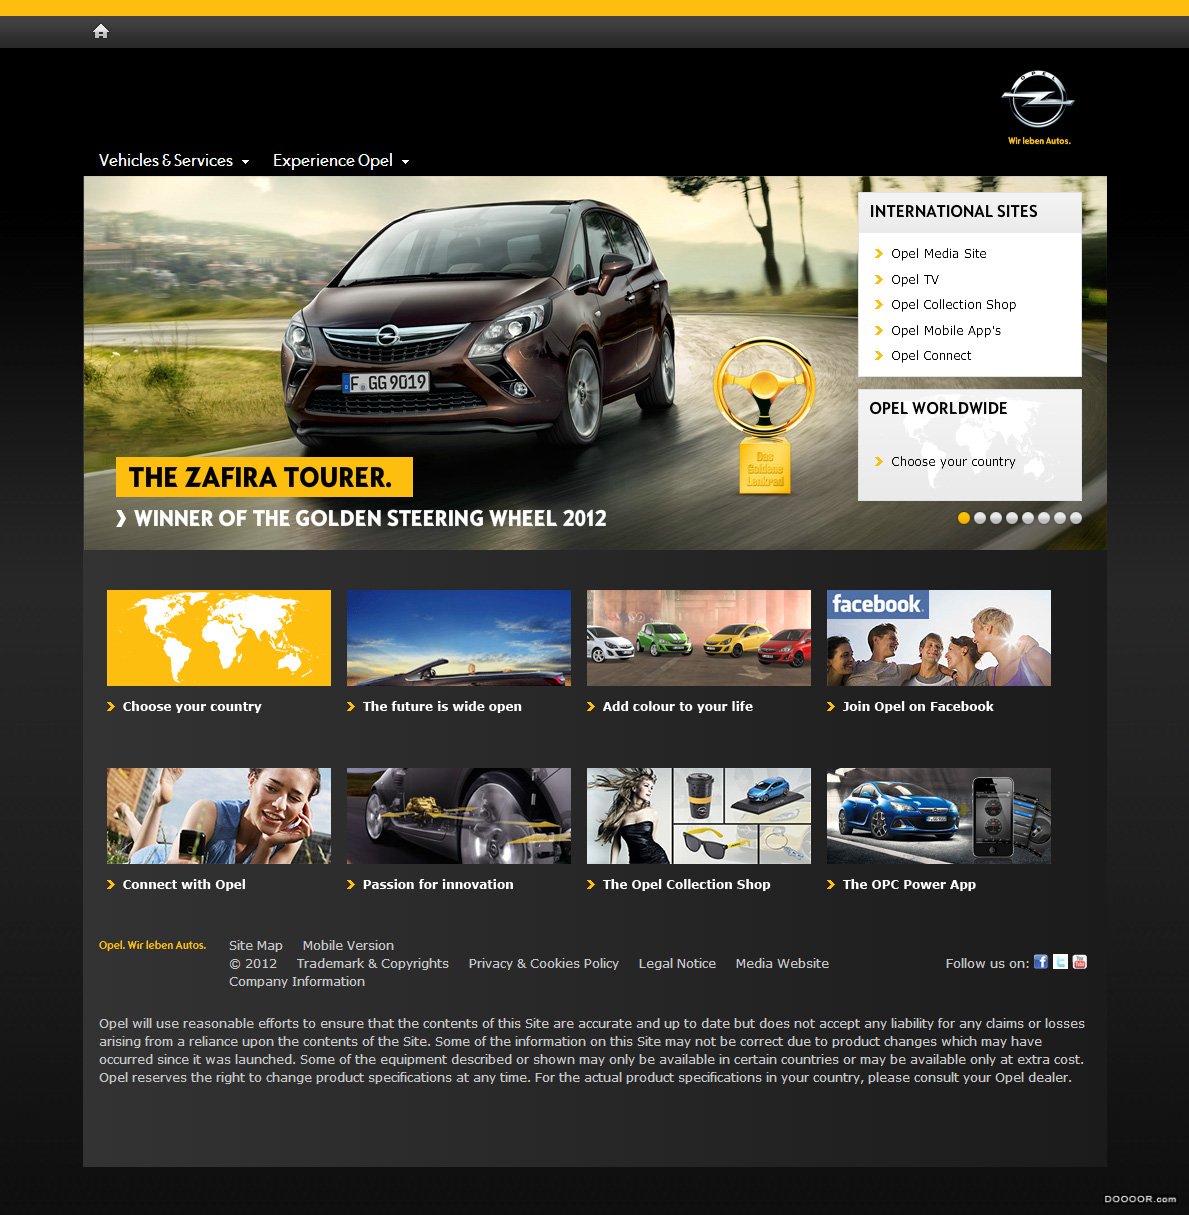The width and height of the screenshot is (1189, 1215).
Task: Select the seventh carousel slide dot
Action: point(1060,518)
